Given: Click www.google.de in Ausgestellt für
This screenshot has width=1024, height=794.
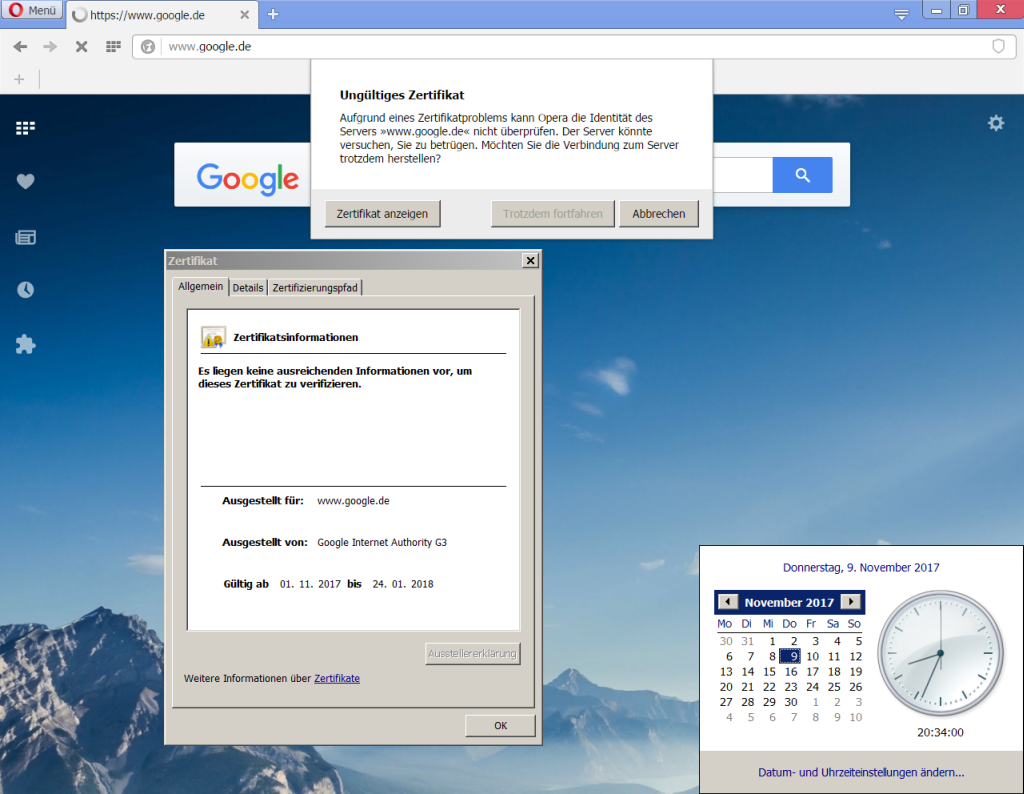Looking at the screenshot, I should tap(353, 501).
